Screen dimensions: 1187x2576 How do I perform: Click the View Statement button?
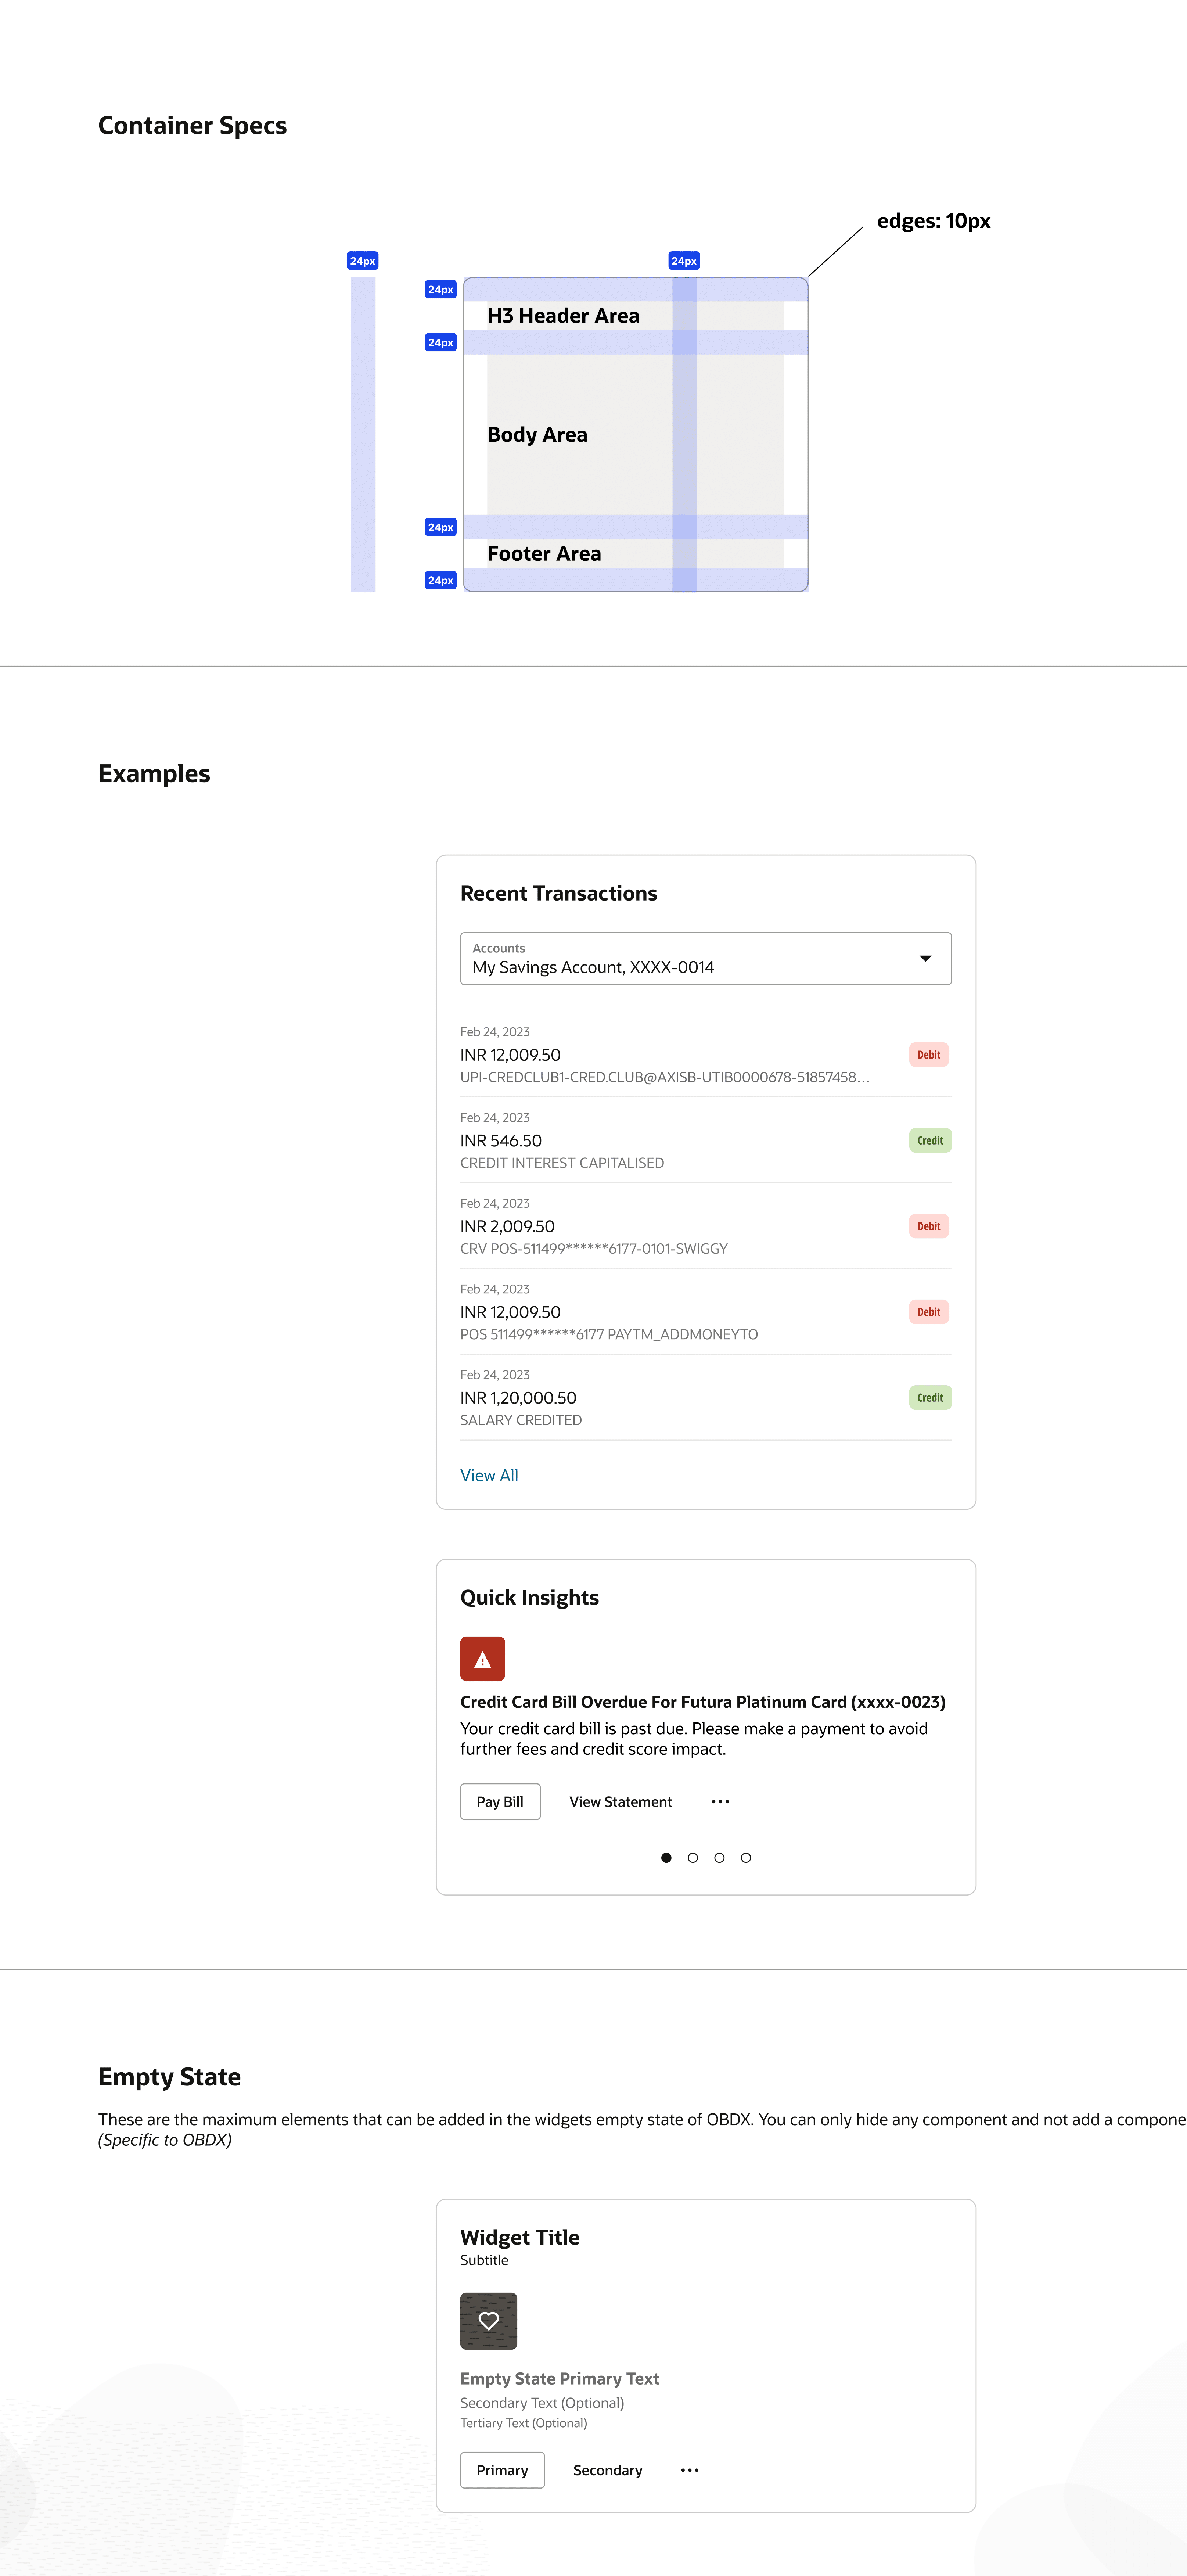[x=620, y=1801]
